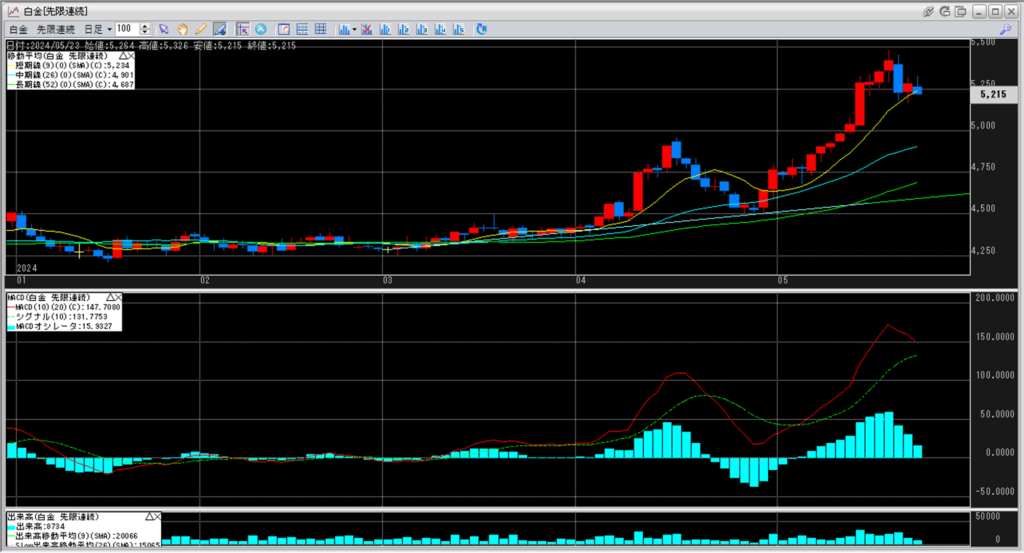This screenshot has width=1024, height=553.
Task: Click the bar count field showing 100
Action: 127,29
